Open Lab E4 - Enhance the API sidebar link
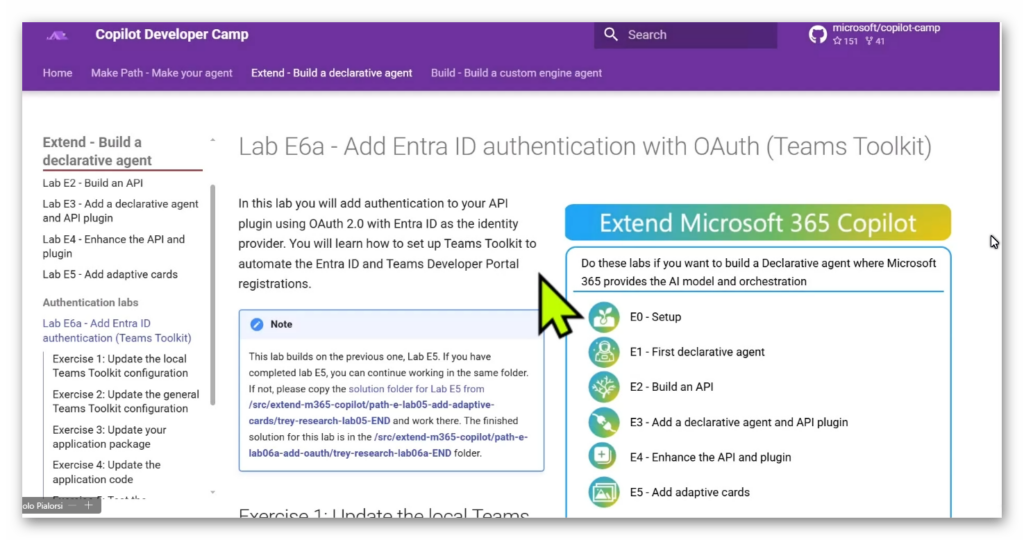This screenshot has height=540, width=1024. (x=114, y=246)
